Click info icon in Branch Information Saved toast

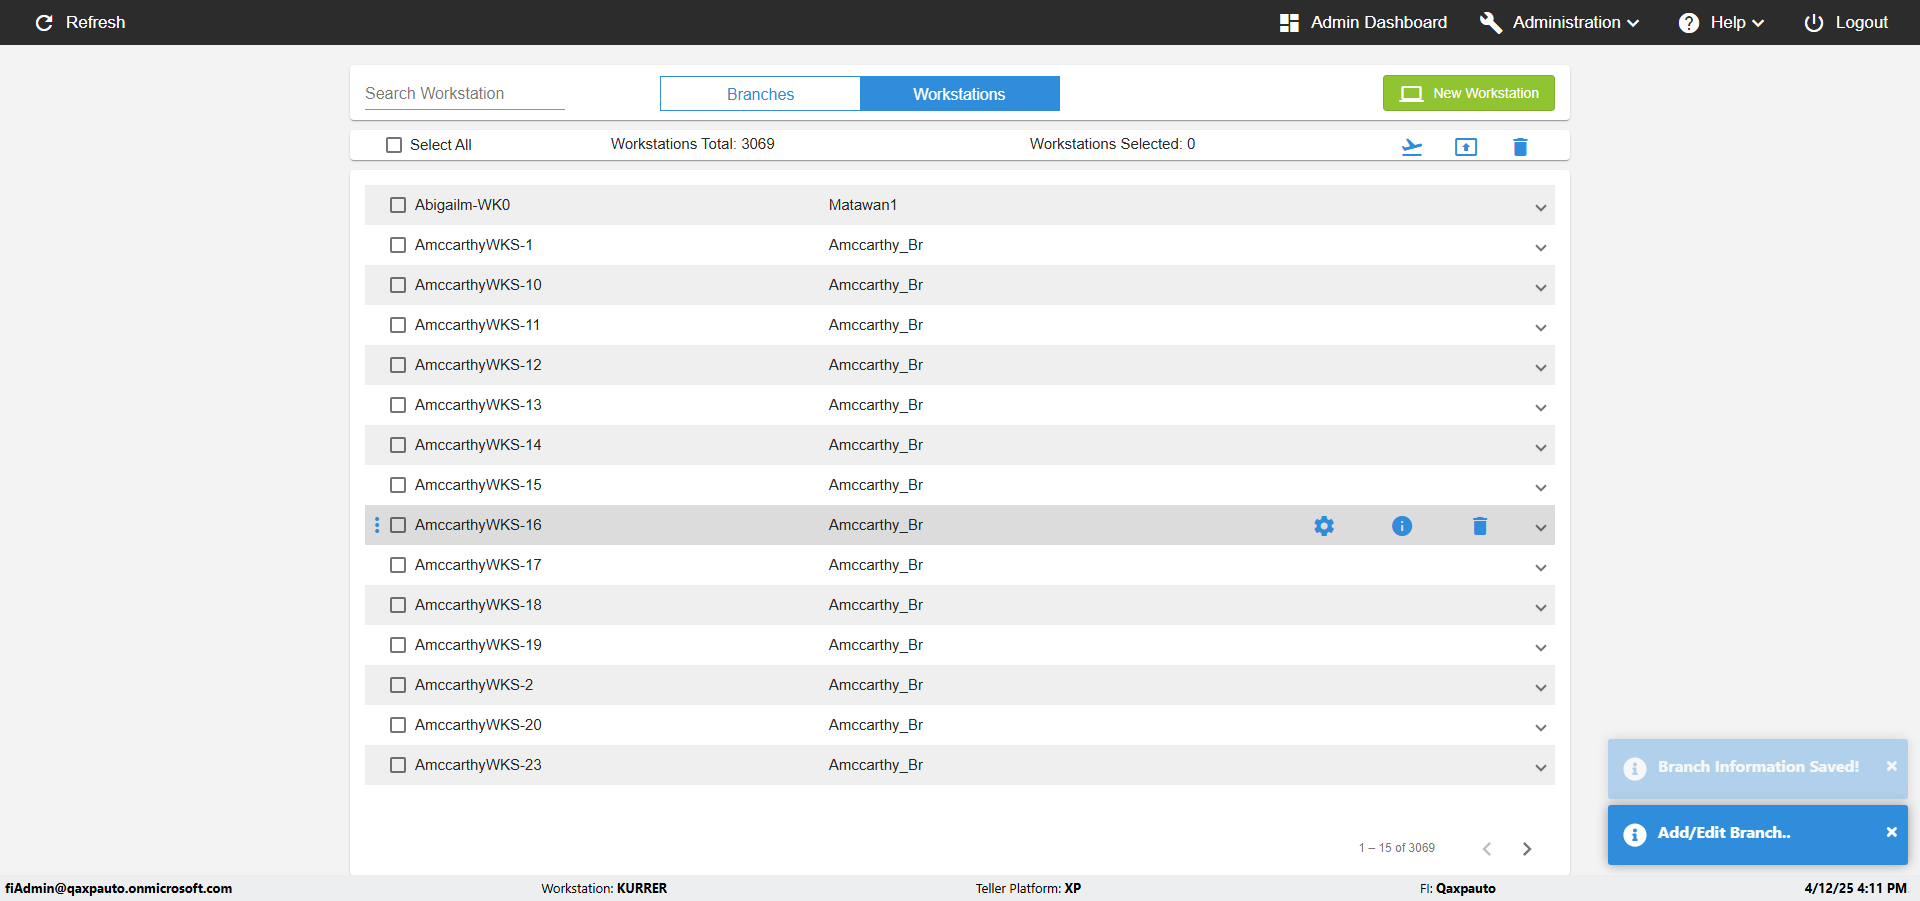point(1635,769)
